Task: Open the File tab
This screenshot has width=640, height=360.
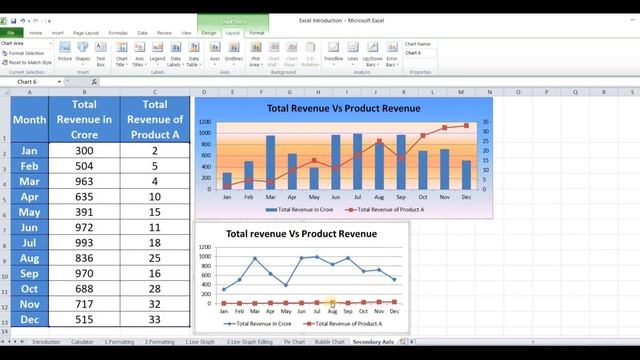Action: pos(11,33)
